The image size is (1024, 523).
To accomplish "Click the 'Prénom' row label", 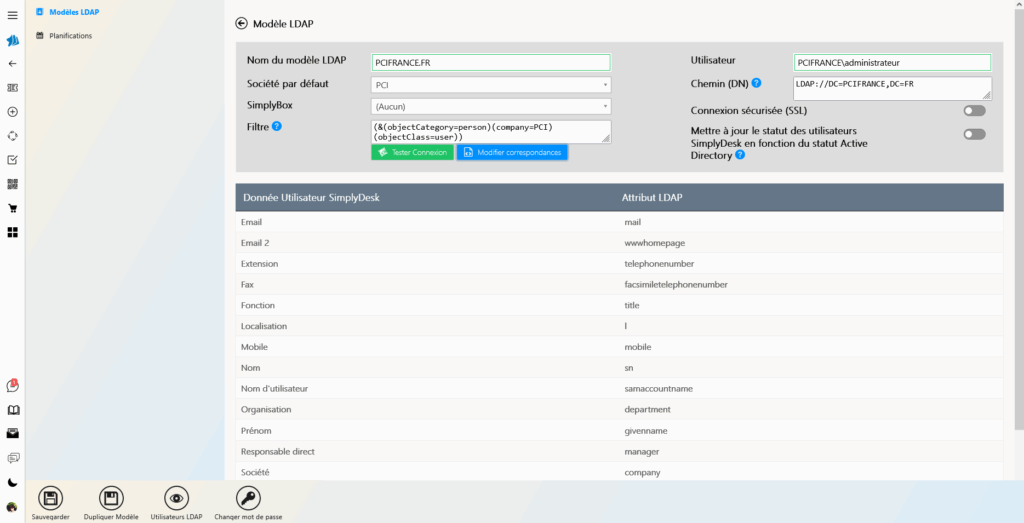I will pos(256,431).
